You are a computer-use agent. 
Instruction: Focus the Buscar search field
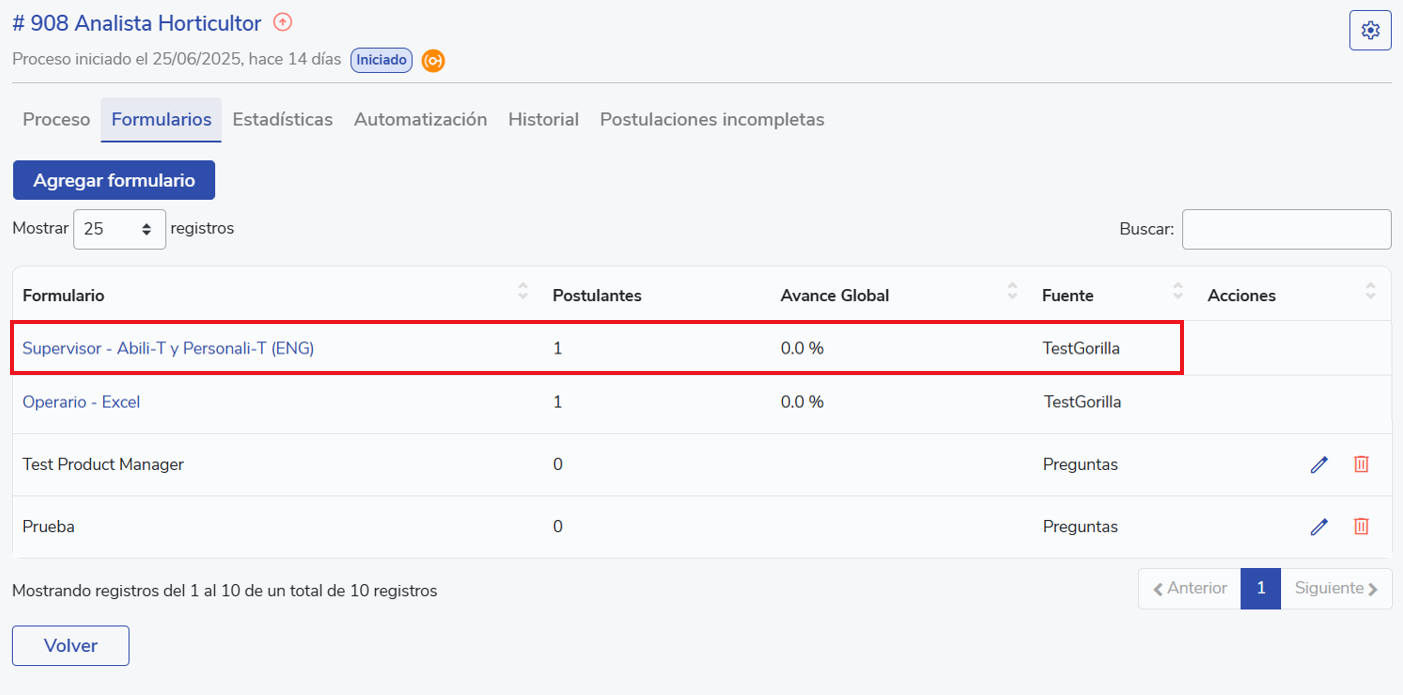(1286, 229)
